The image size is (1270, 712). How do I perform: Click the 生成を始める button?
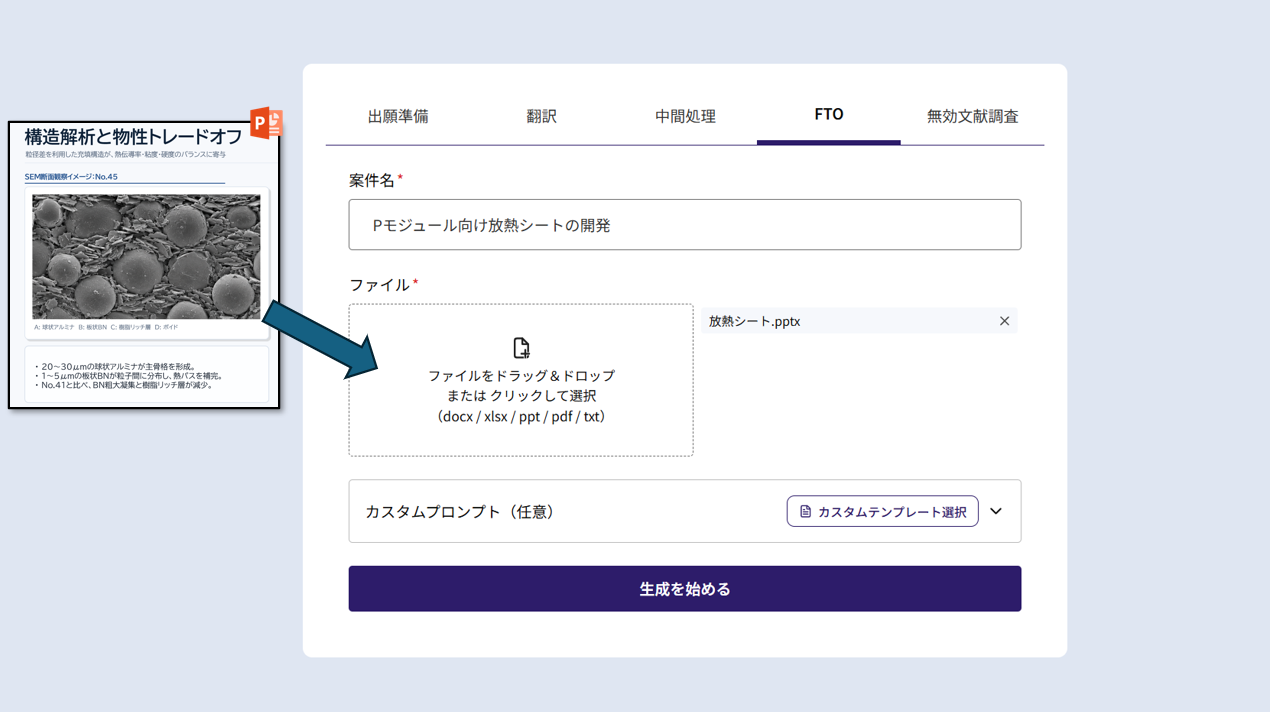click(685, 589)
